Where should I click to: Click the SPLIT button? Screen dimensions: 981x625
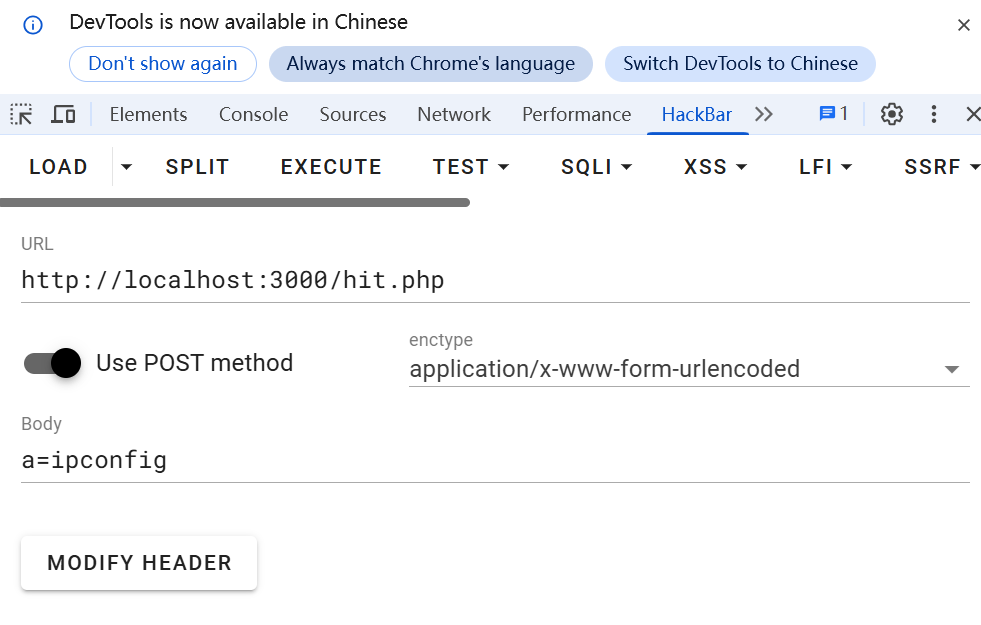197,167
